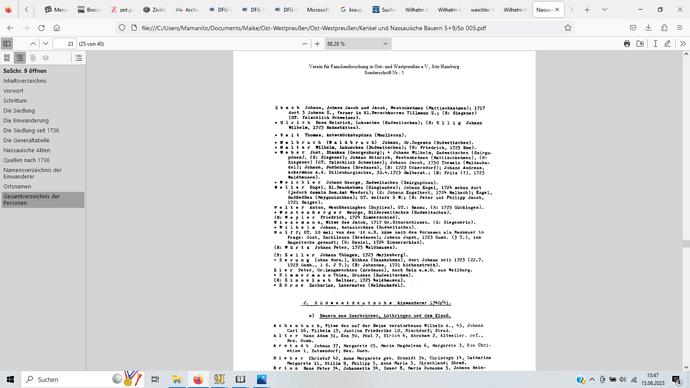The height and width of the screenshot is (388, 690).
Task: Open the Pocket save icon
Action: coord(633,28)
